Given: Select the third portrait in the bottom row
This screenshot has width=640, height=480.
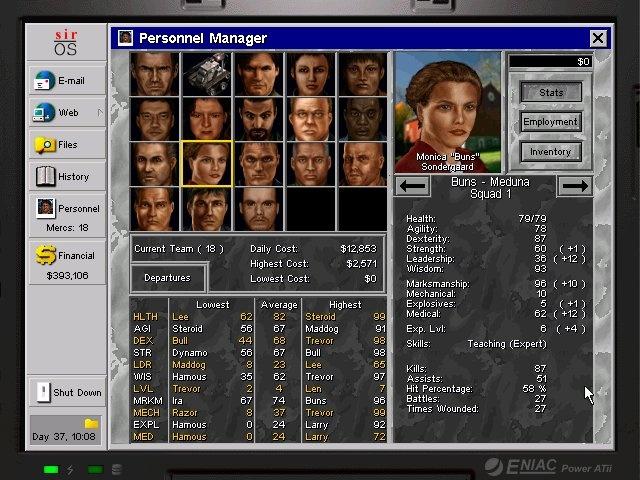Looking at the screenshot, I should coord(259,209).
